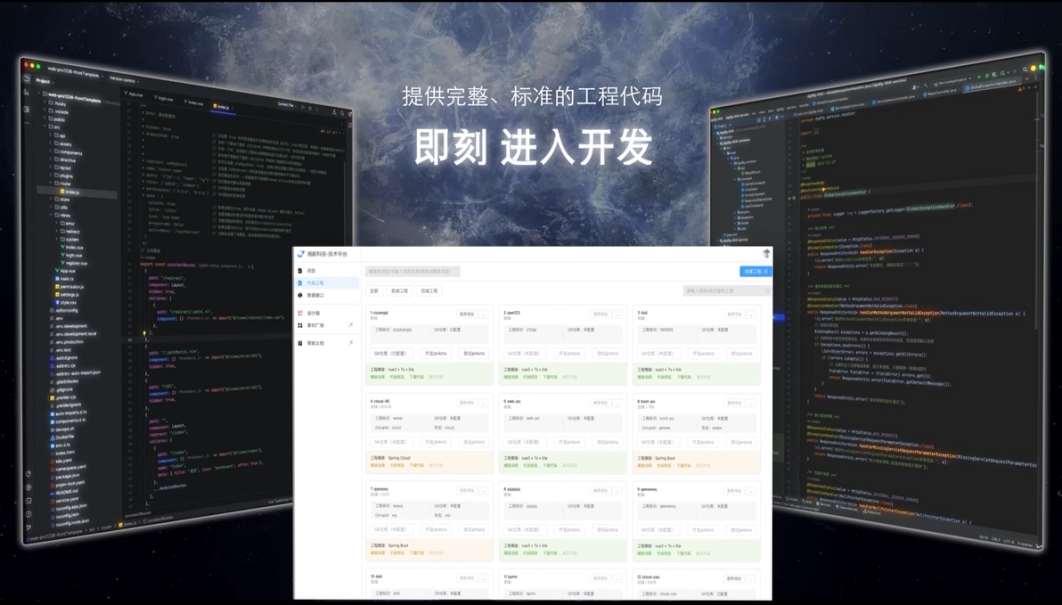This screenshot has height=605, width=1062.
Task: Click 开发jenkins on card 1 csyangqi
Action: pos(436,354)
